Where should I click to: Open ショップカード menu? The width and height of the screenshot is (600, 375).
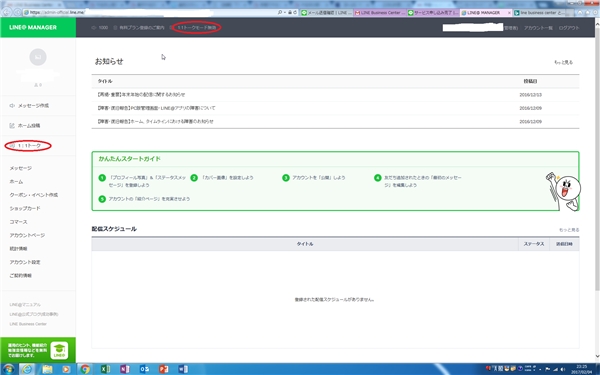coord(25,209)
